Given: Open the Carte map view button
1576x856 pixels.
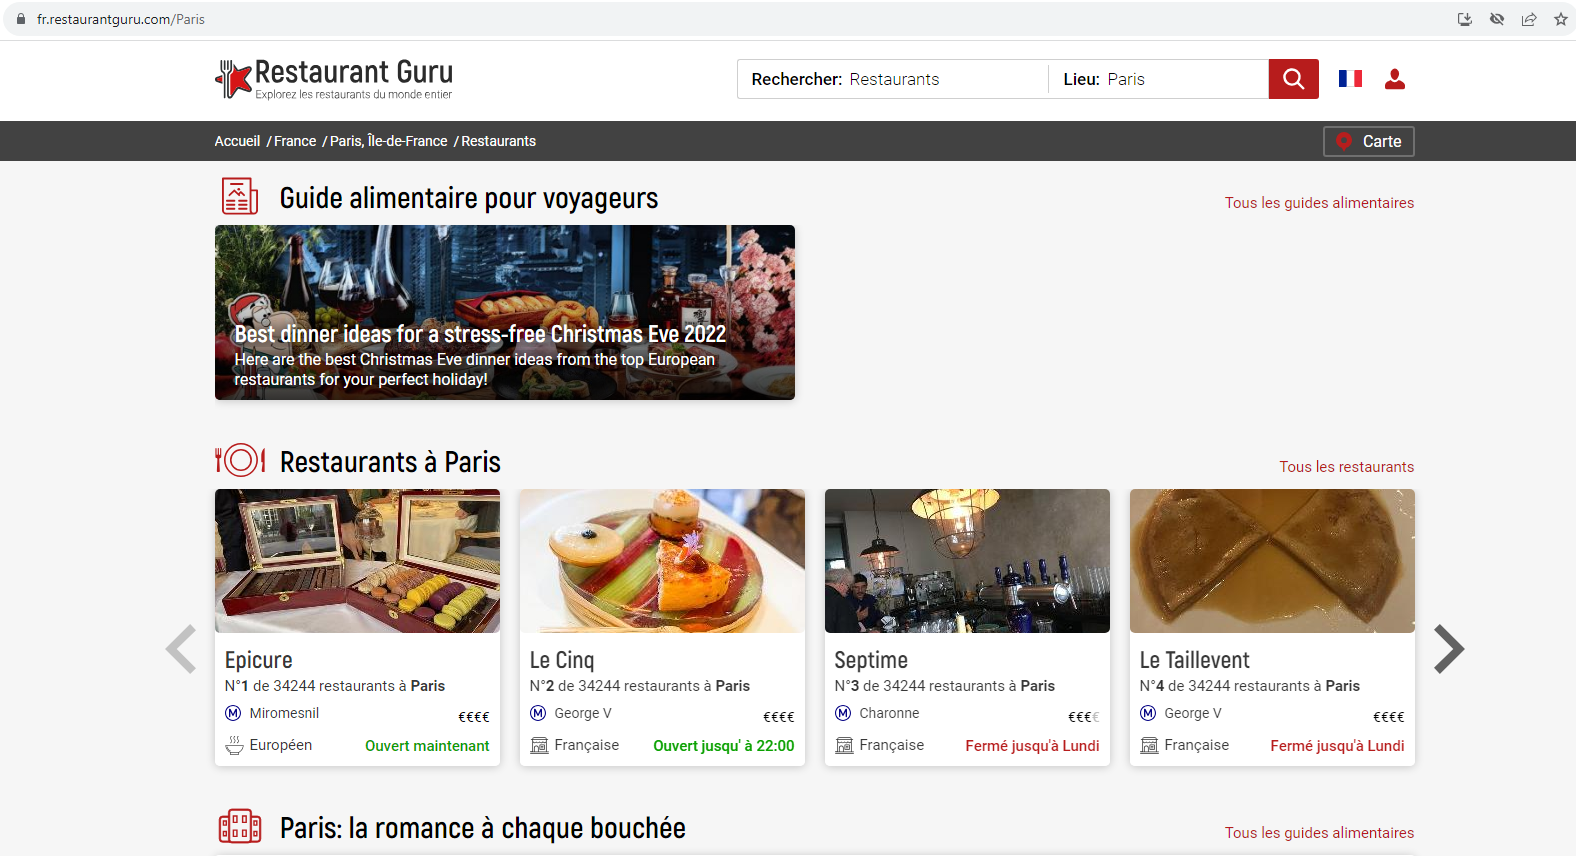Looking at the screenshot, I should tap(1369, 141).
